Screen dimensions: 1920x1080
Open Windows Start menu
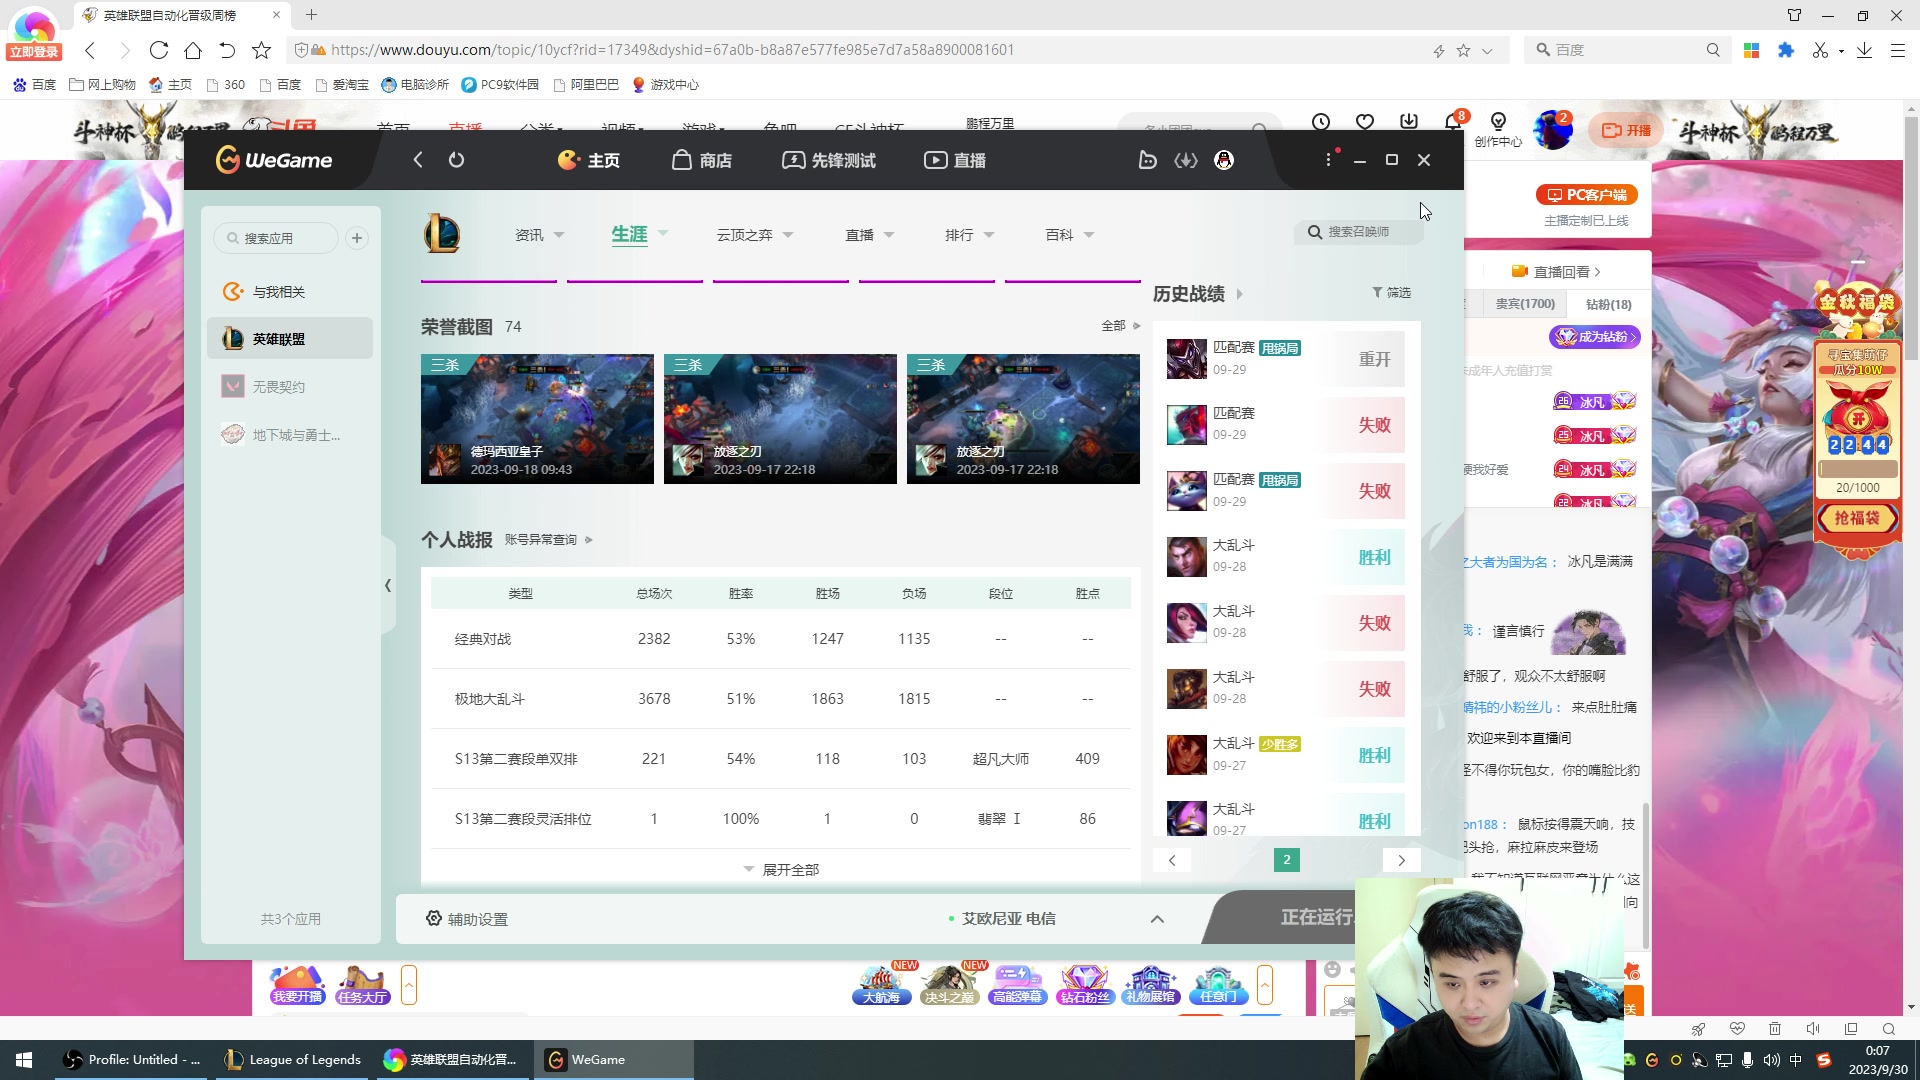pos(24,1060)
